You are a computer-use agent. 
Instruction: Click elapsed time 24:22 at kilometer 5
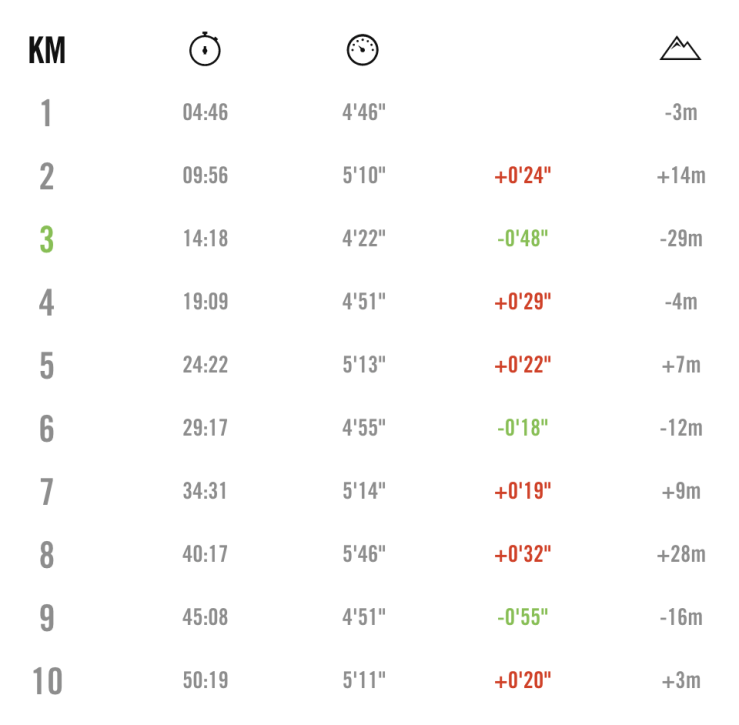205,365
